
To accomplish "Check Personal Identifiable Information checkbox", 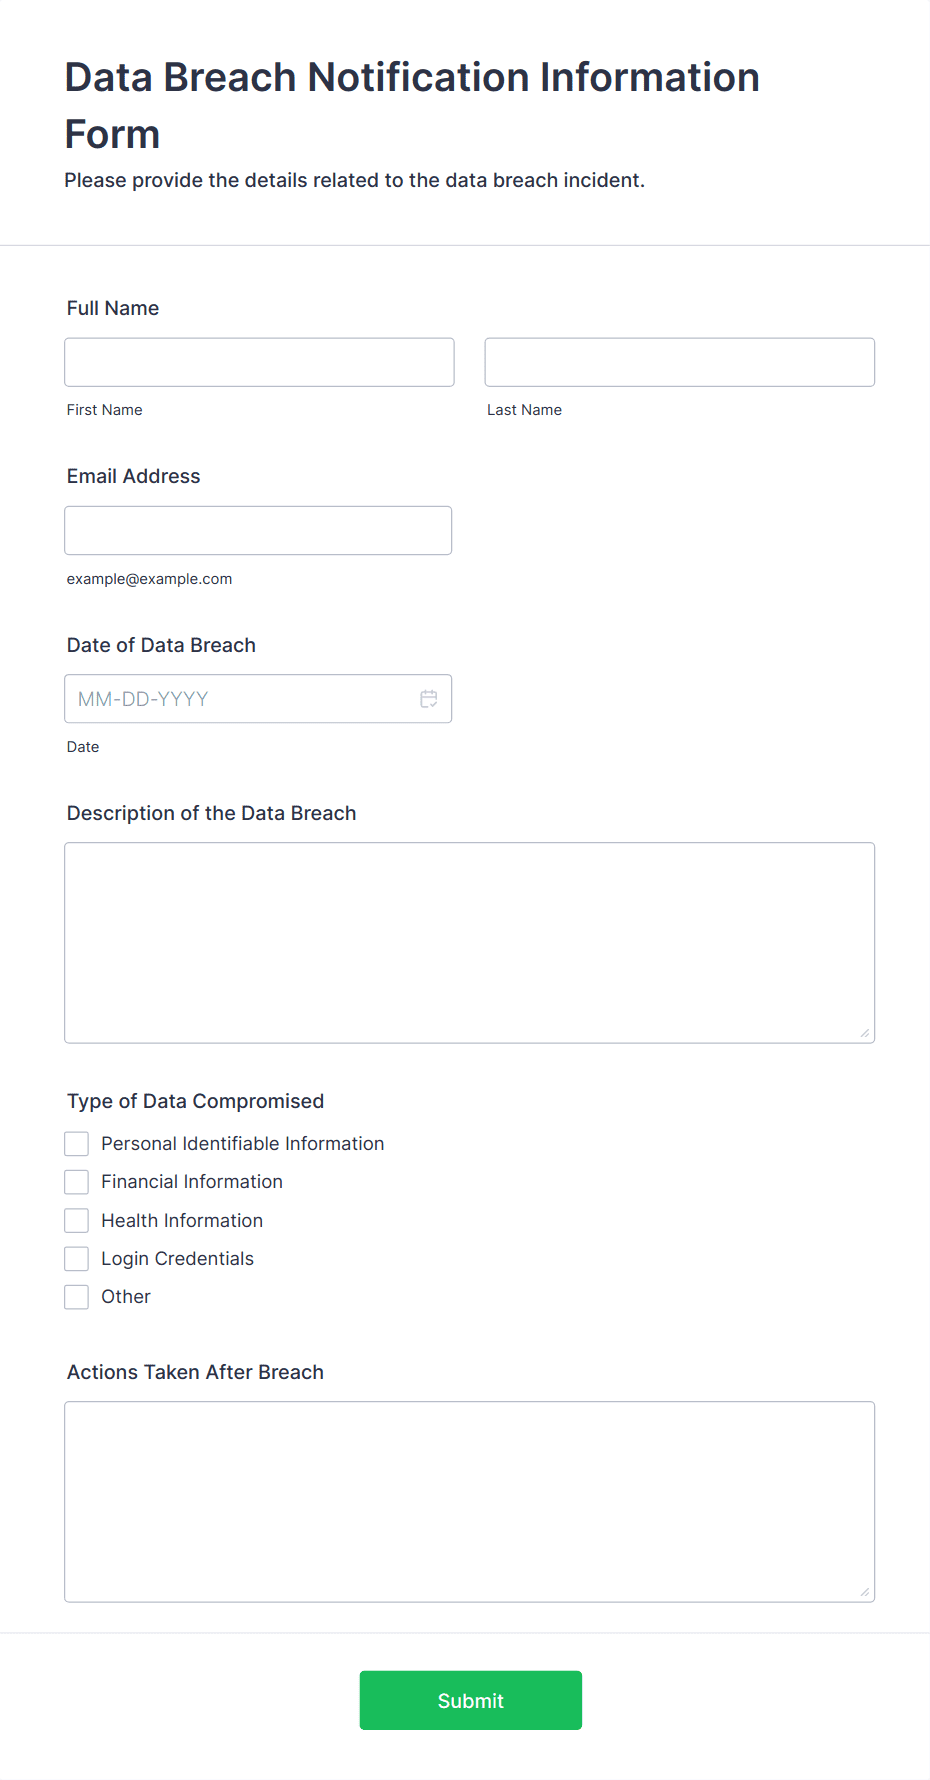I will [77, 1144].
